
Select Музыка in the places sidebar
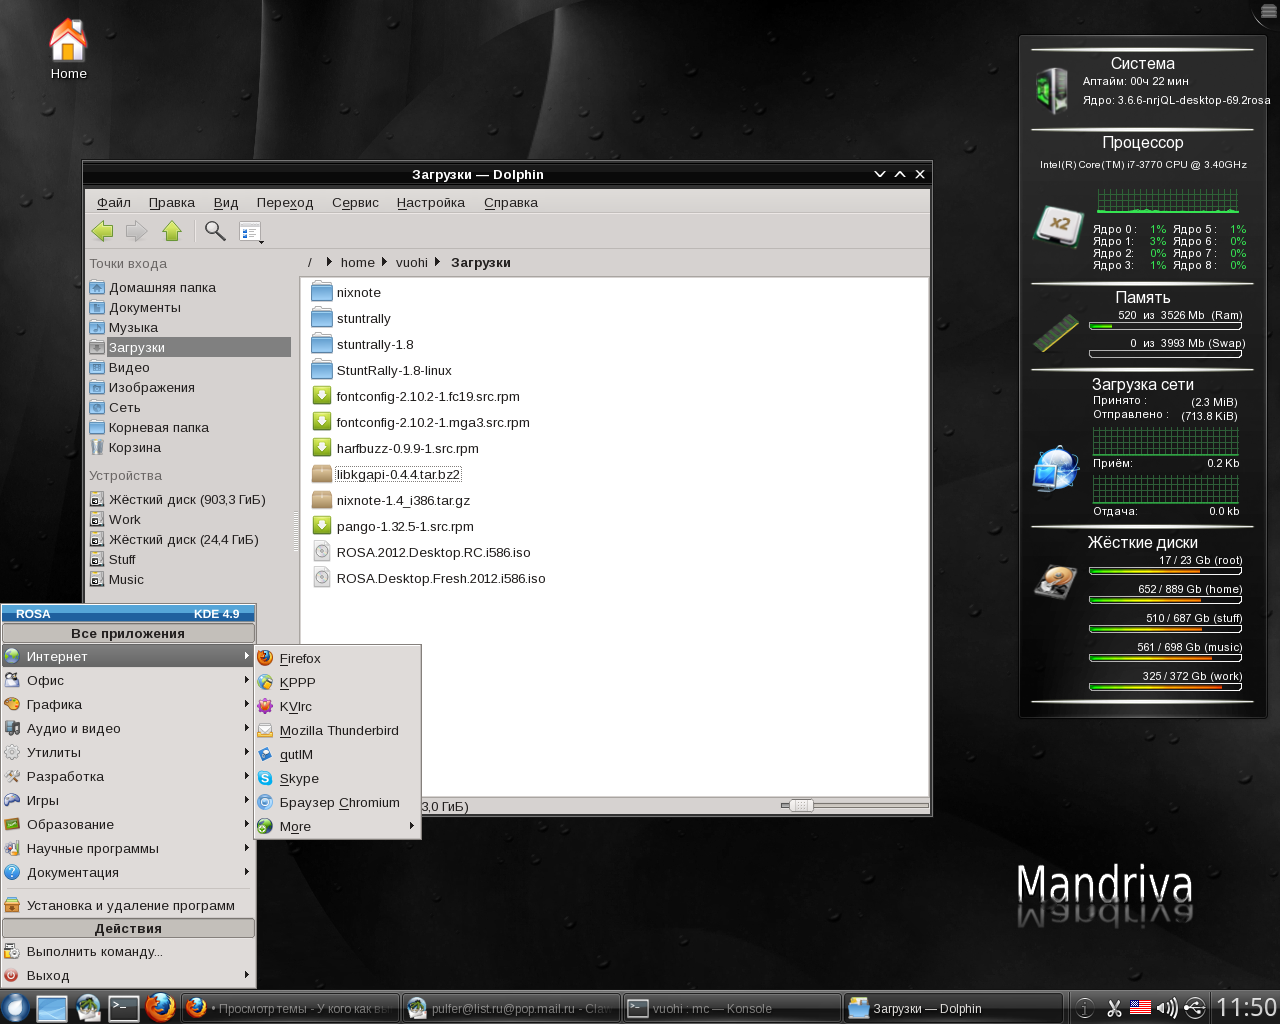pyautogui.click(x=133, y=327)
